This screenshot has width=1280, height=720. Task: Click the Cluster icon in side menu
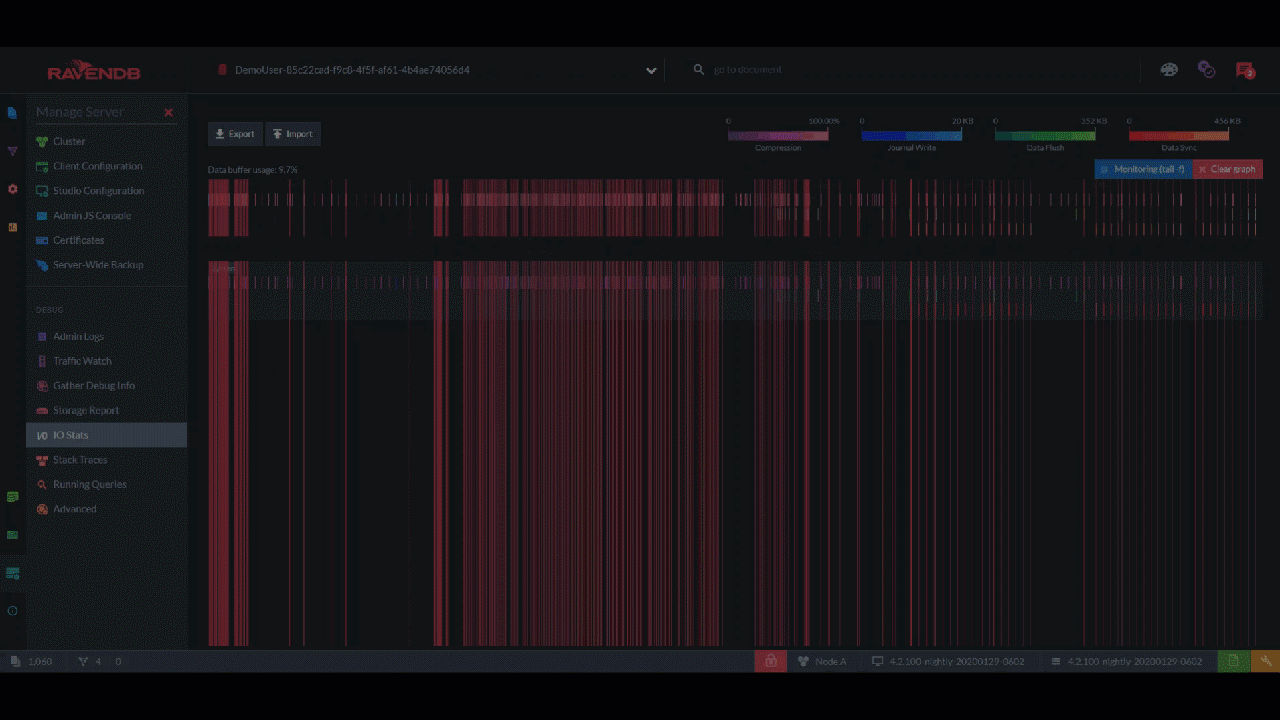[x=42, y=142]
